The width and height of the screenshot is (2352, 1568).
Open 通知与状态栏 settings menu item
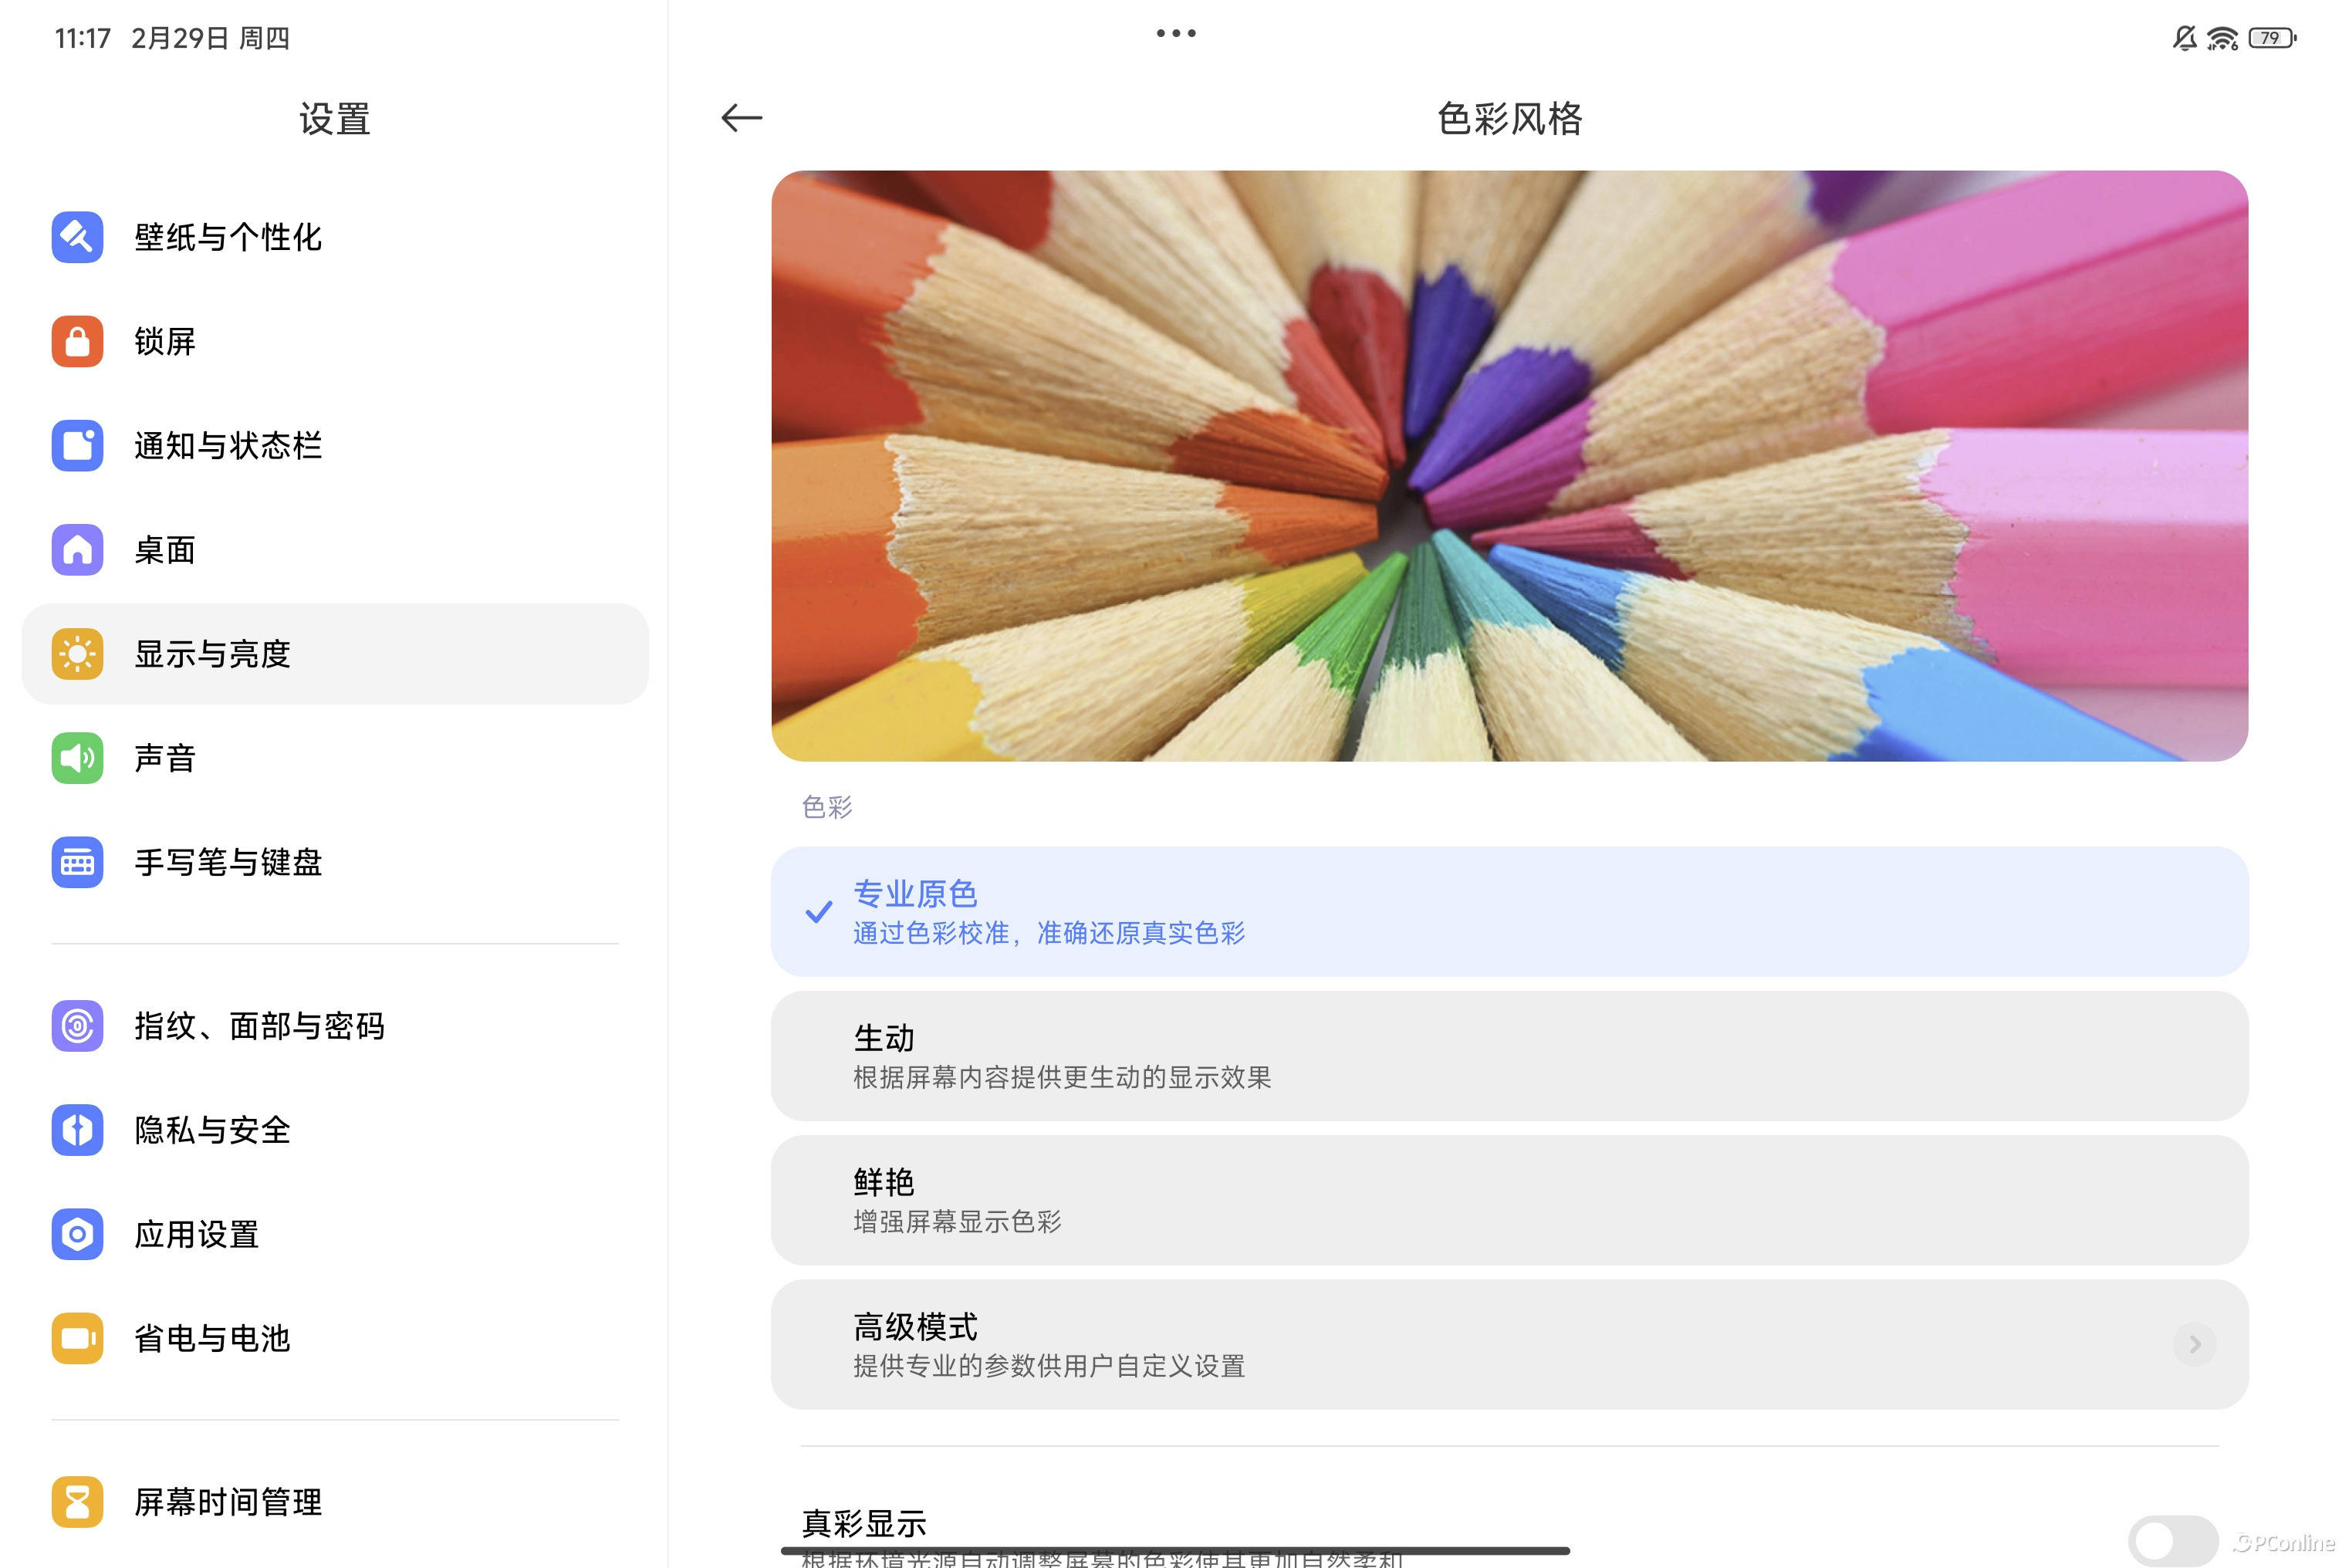228,446
